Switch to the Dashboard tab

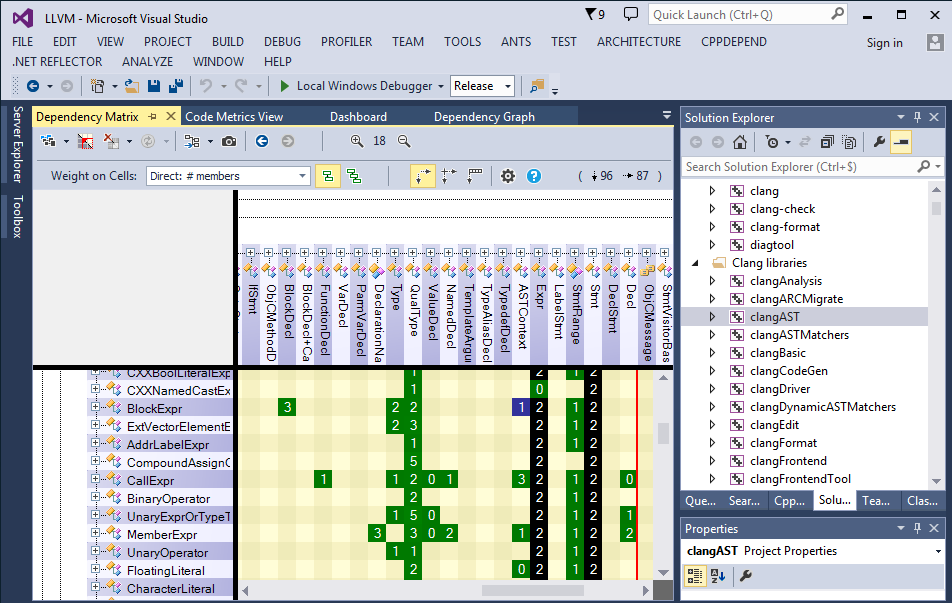(x=358, y=117)
